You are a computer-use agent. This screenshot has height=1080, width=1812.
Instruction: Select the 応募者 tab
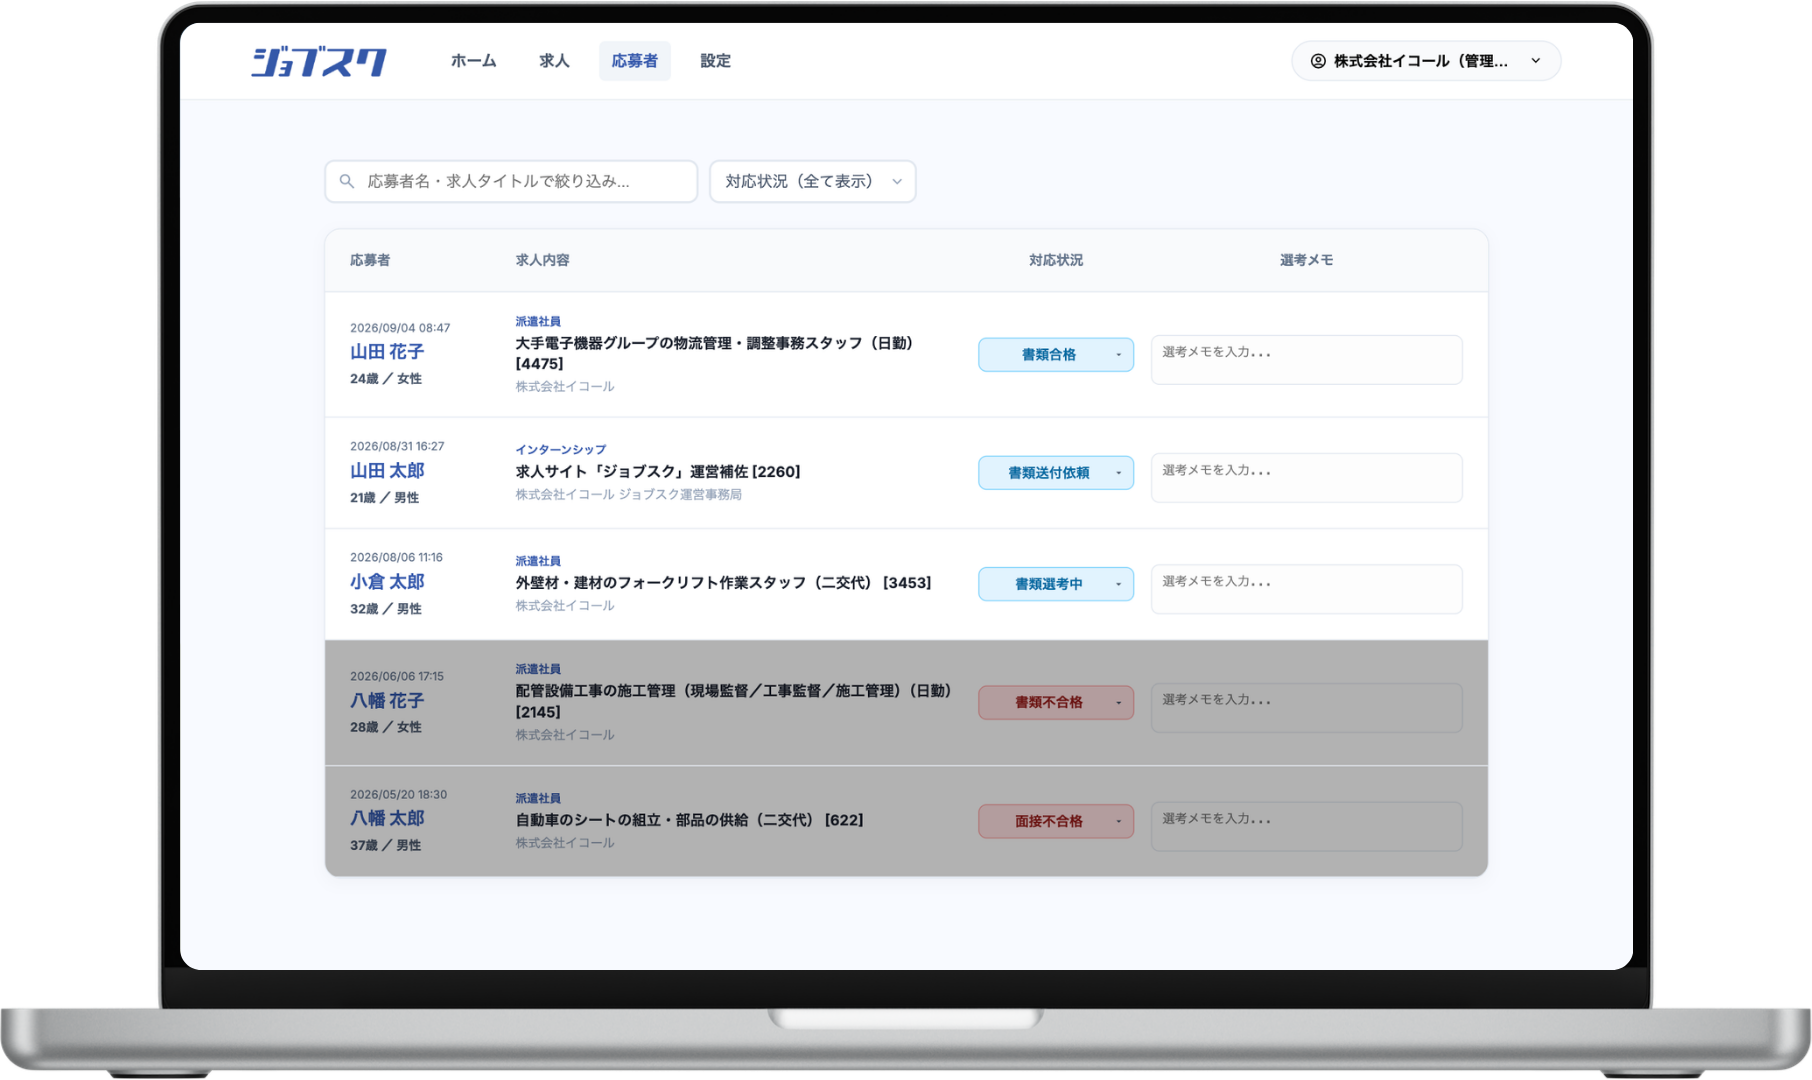tap(635, 61)
